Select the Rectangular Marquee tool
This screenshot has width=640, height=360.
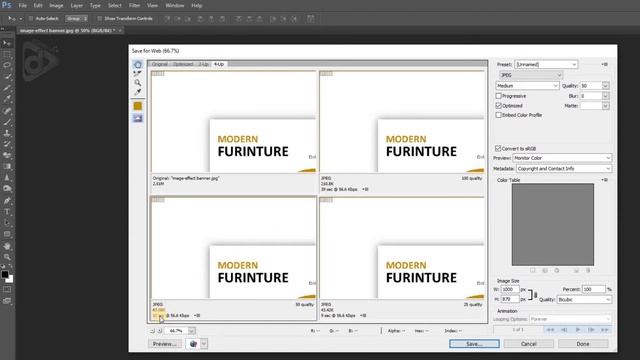click(x=7, y=54)
